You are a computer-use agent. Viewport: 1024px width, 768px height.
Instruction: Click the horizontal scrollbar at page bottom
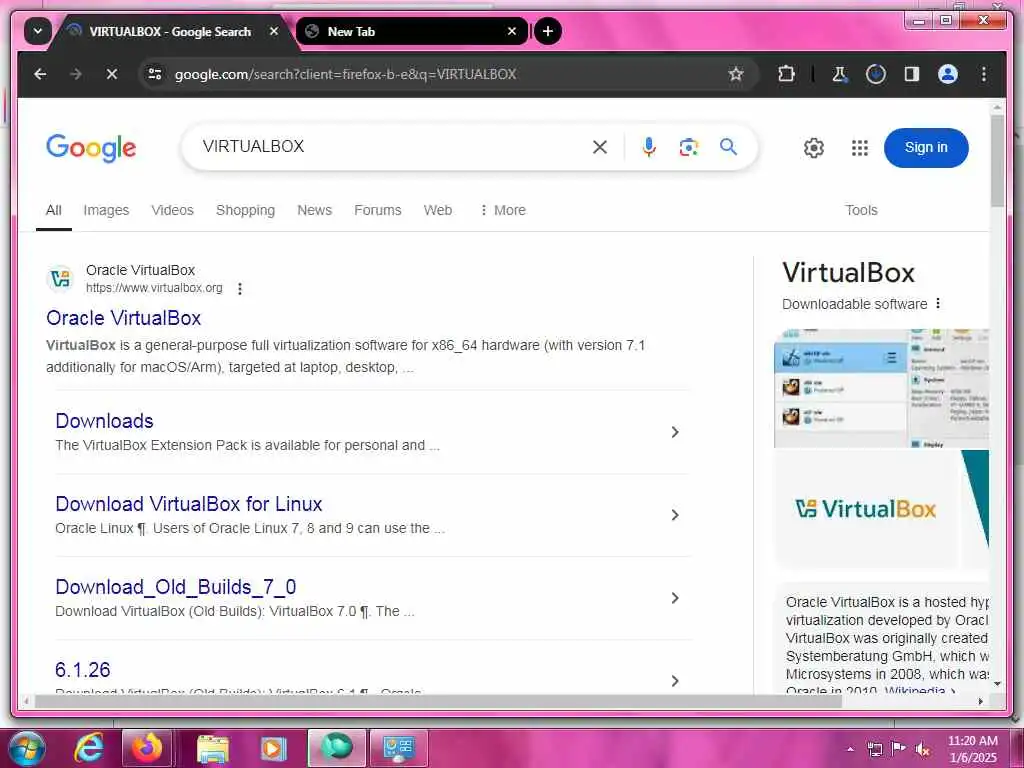(438, 702)
